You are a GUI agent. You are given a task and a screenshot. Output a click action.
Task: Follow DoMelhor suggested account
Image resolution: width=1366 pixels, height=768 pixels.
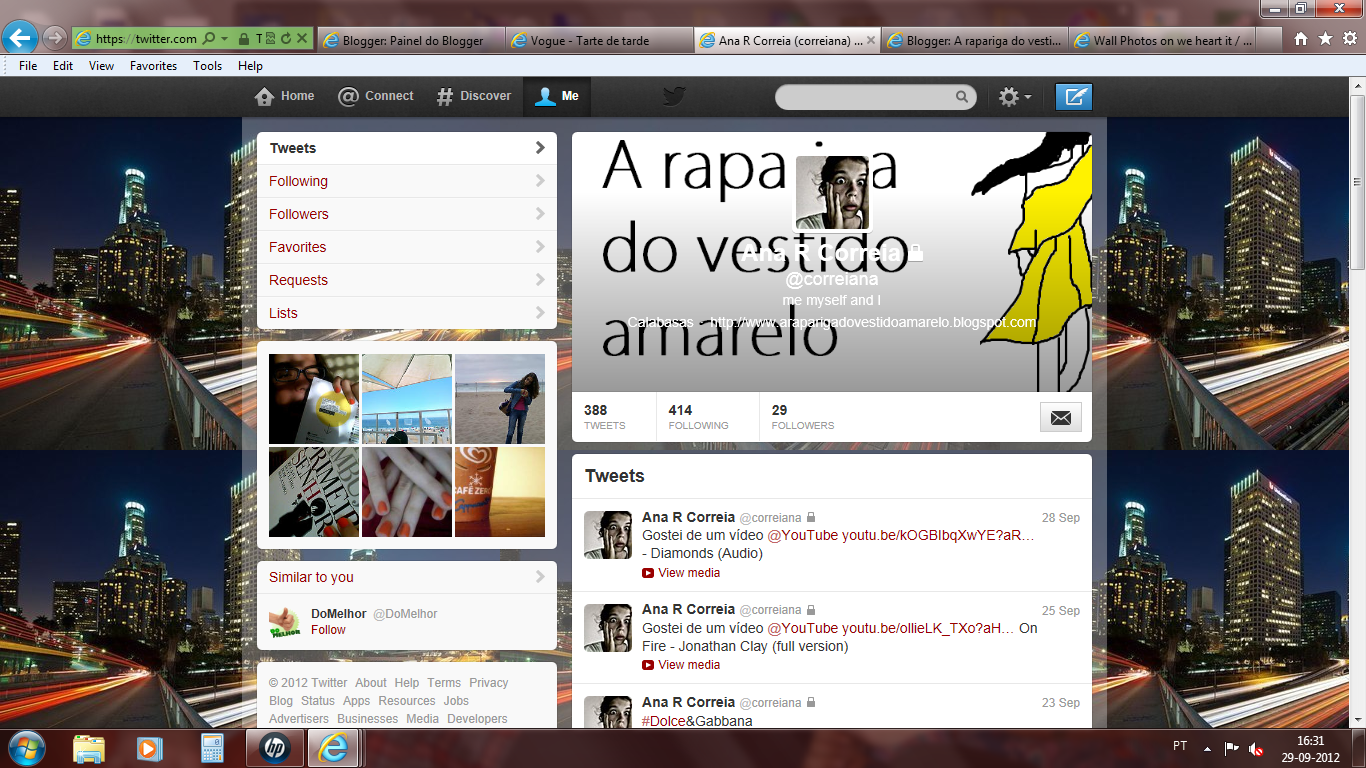click(x=328, y=630)
